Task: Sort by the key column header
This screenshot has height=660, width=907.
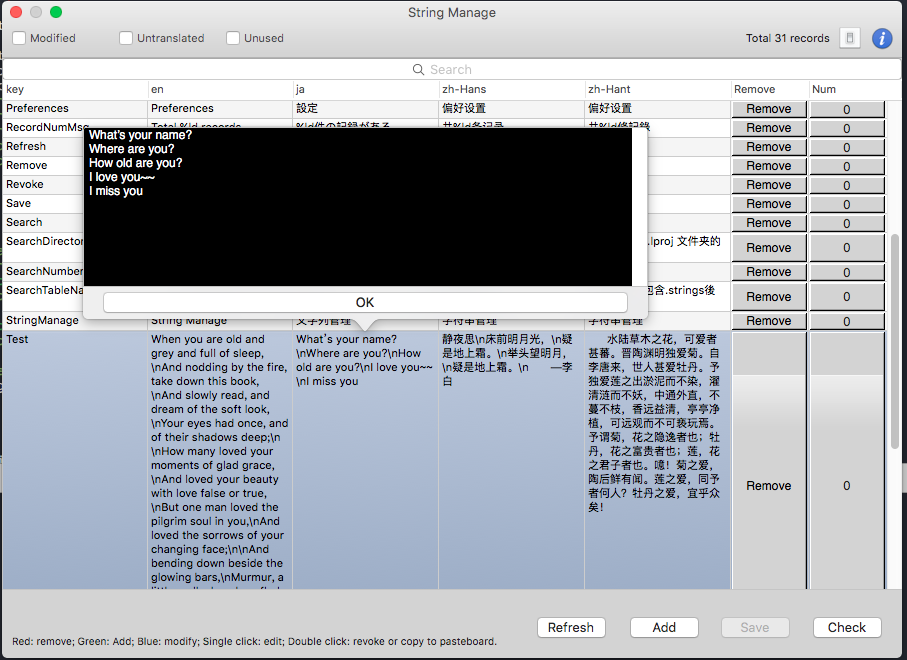Action: pyautogui.click(x=75, y=90)
